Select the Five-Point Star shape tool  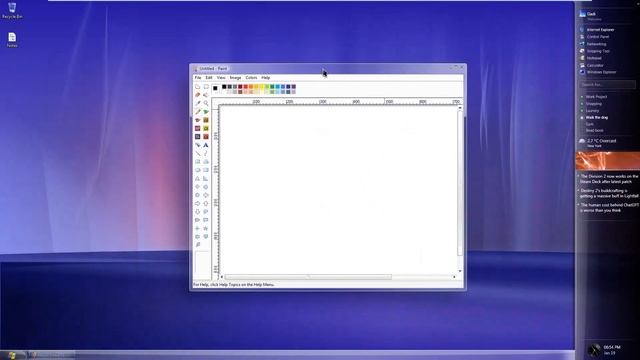click(206, 229)
